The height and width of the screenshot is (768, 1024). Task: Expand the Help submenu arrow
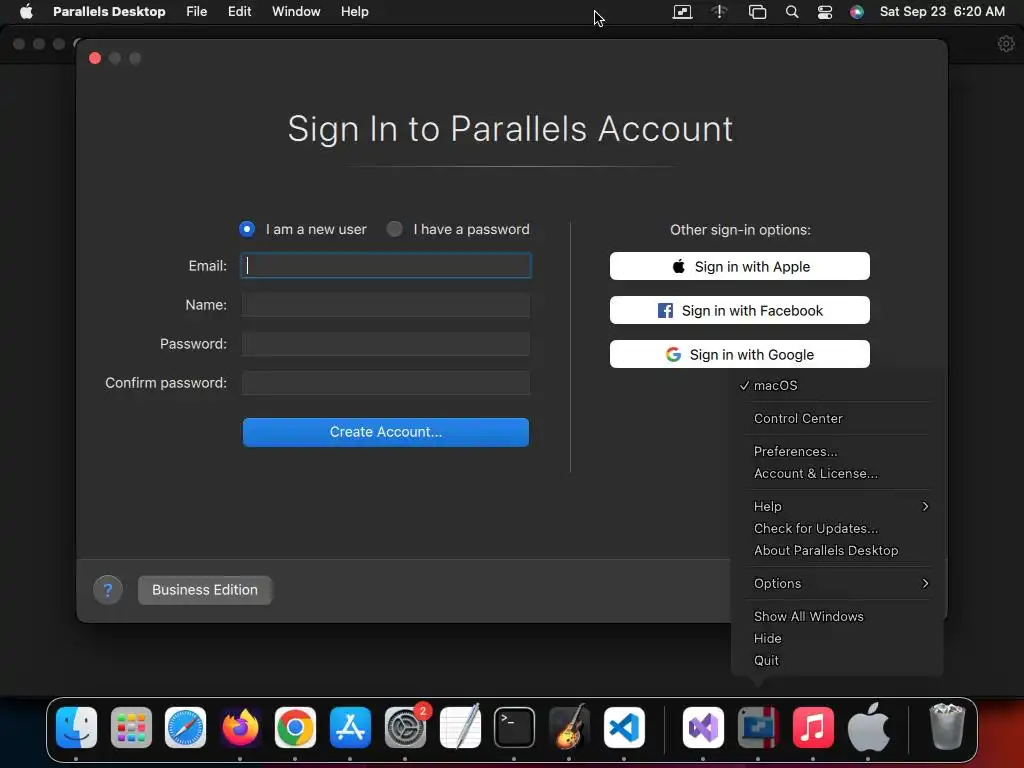(925, 506)
